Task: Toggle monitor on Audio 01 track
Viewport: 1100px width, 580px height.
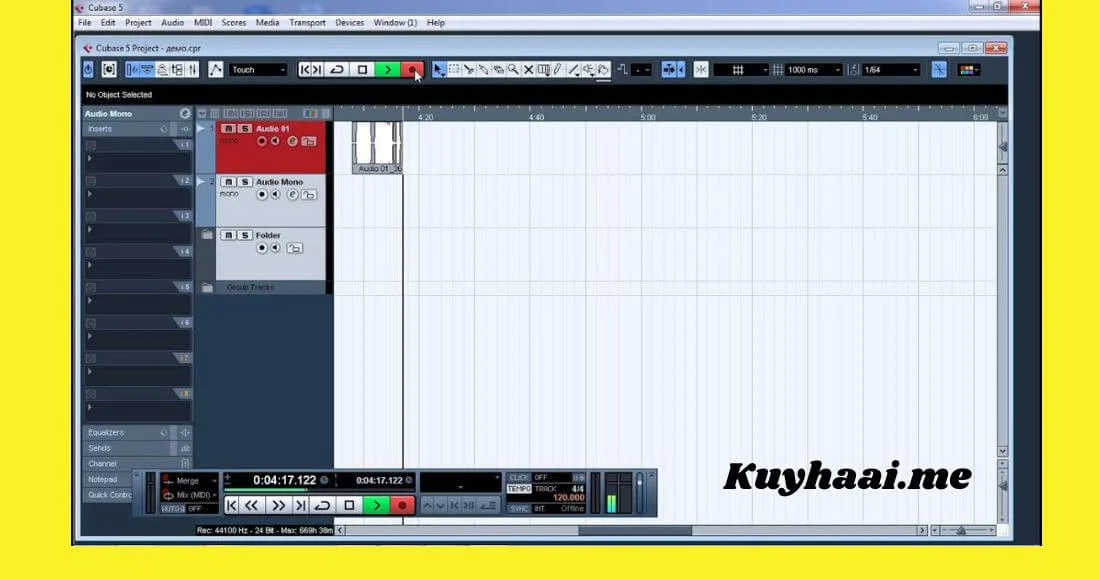Action: click(275, 141)
